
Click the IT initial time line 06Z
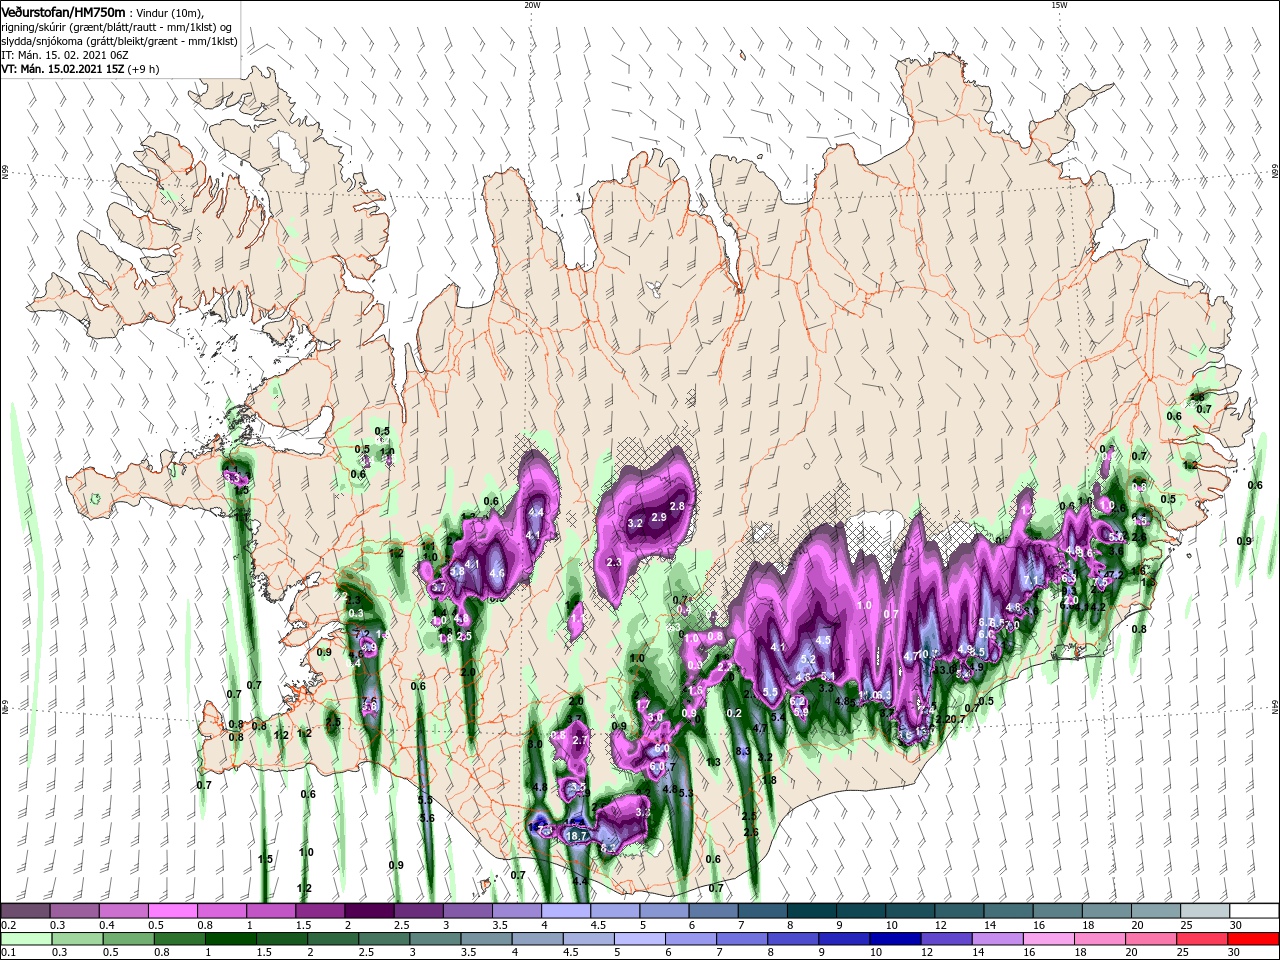[x=67, y=54]
